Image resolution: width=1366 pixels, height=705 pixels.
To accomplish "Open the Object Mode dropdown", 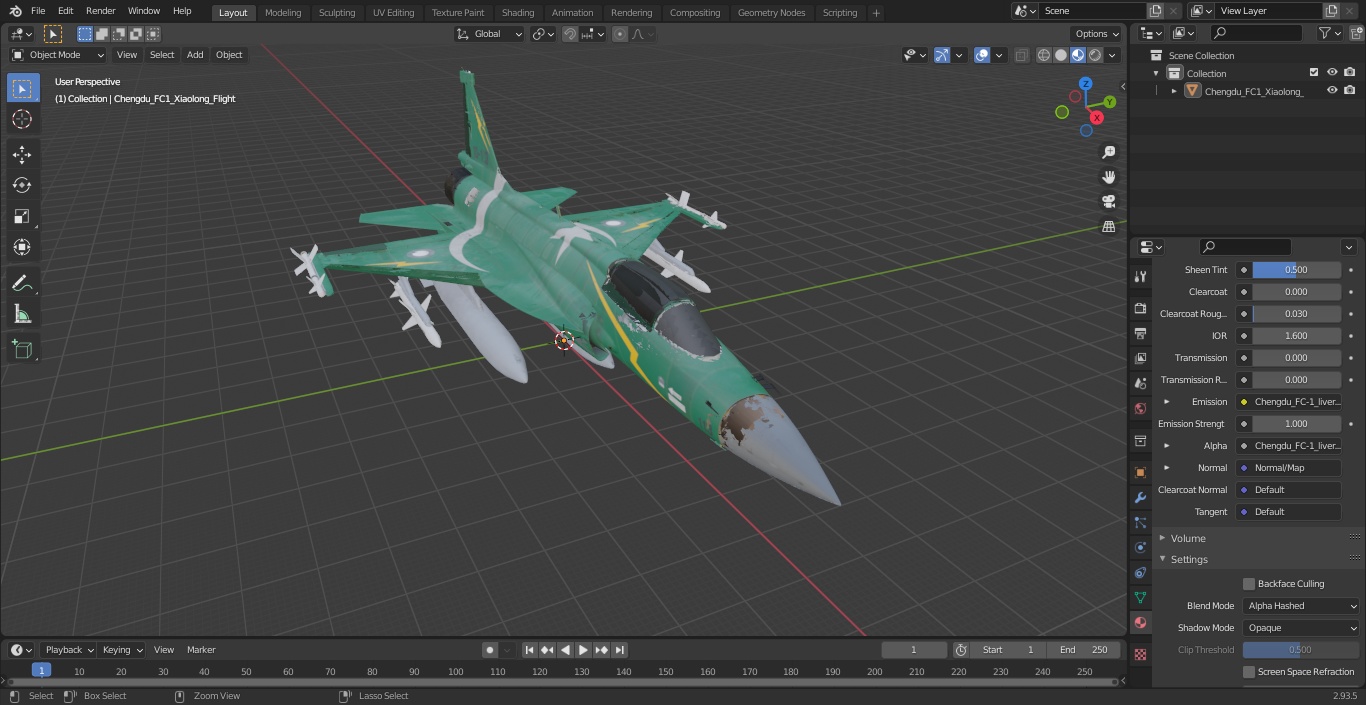I will pos(58,55).
